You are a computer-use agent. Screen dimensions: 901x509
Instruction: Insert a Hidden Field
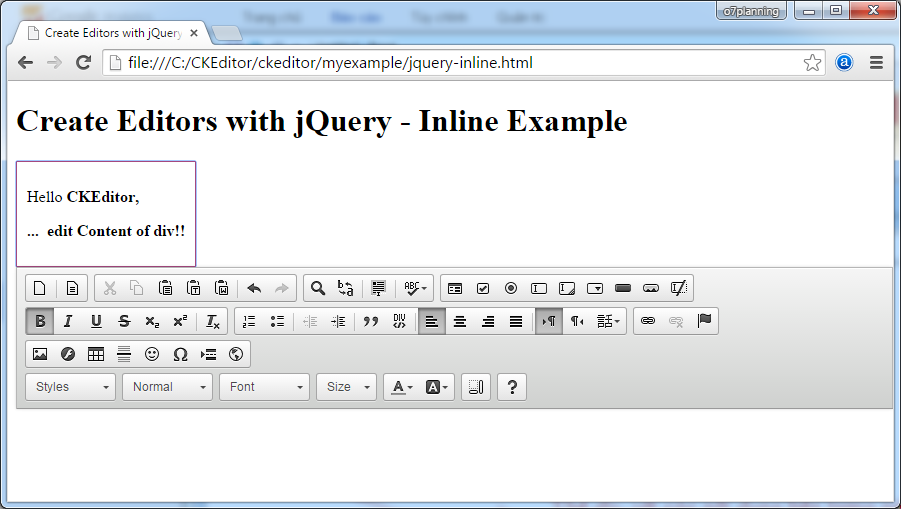click(x=679, y=288)
